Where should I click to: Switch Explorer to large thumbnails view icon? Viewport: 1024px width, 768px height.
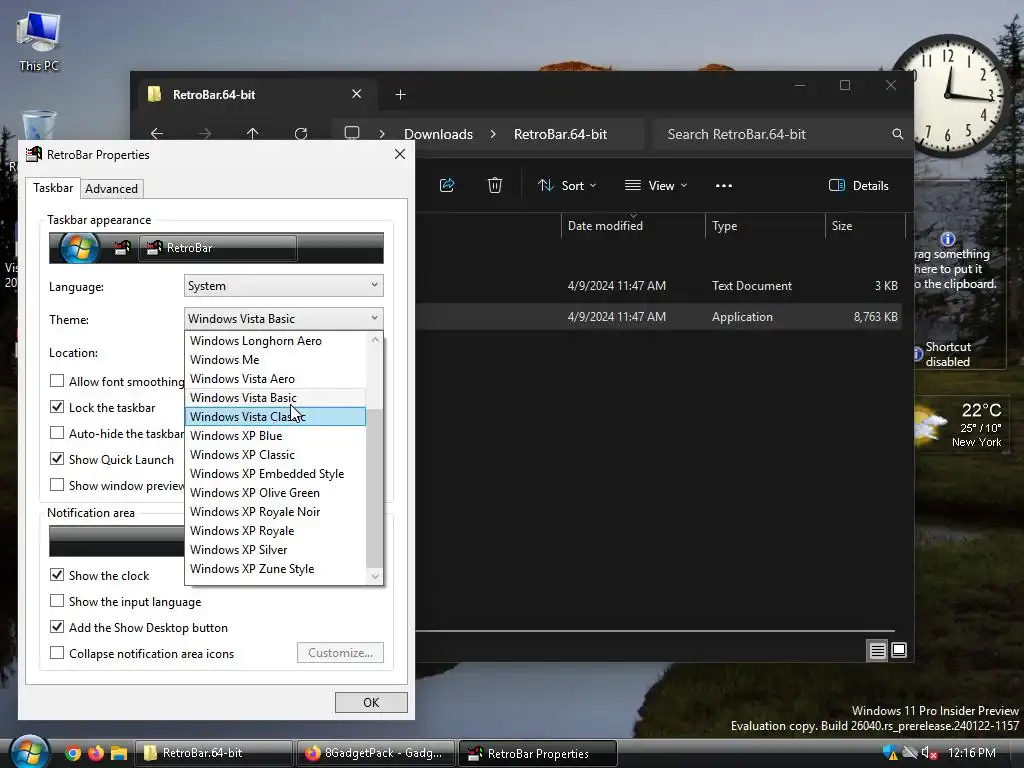click(899, 650)
